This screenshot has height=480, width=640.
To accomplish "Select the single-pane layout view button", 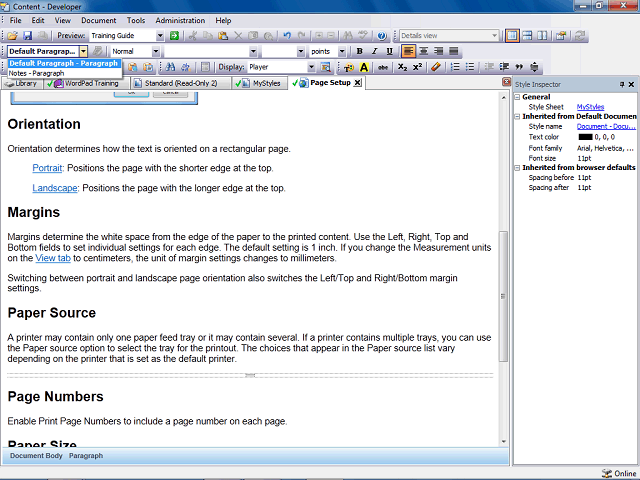I will tap(512, 36).
